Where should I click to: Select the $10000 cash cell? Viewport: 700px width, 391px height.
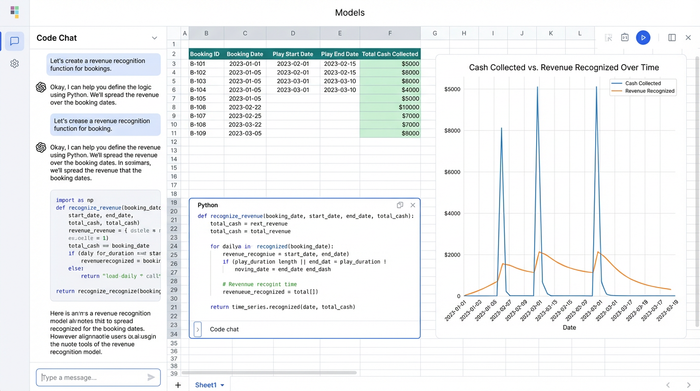click(390, 107)
